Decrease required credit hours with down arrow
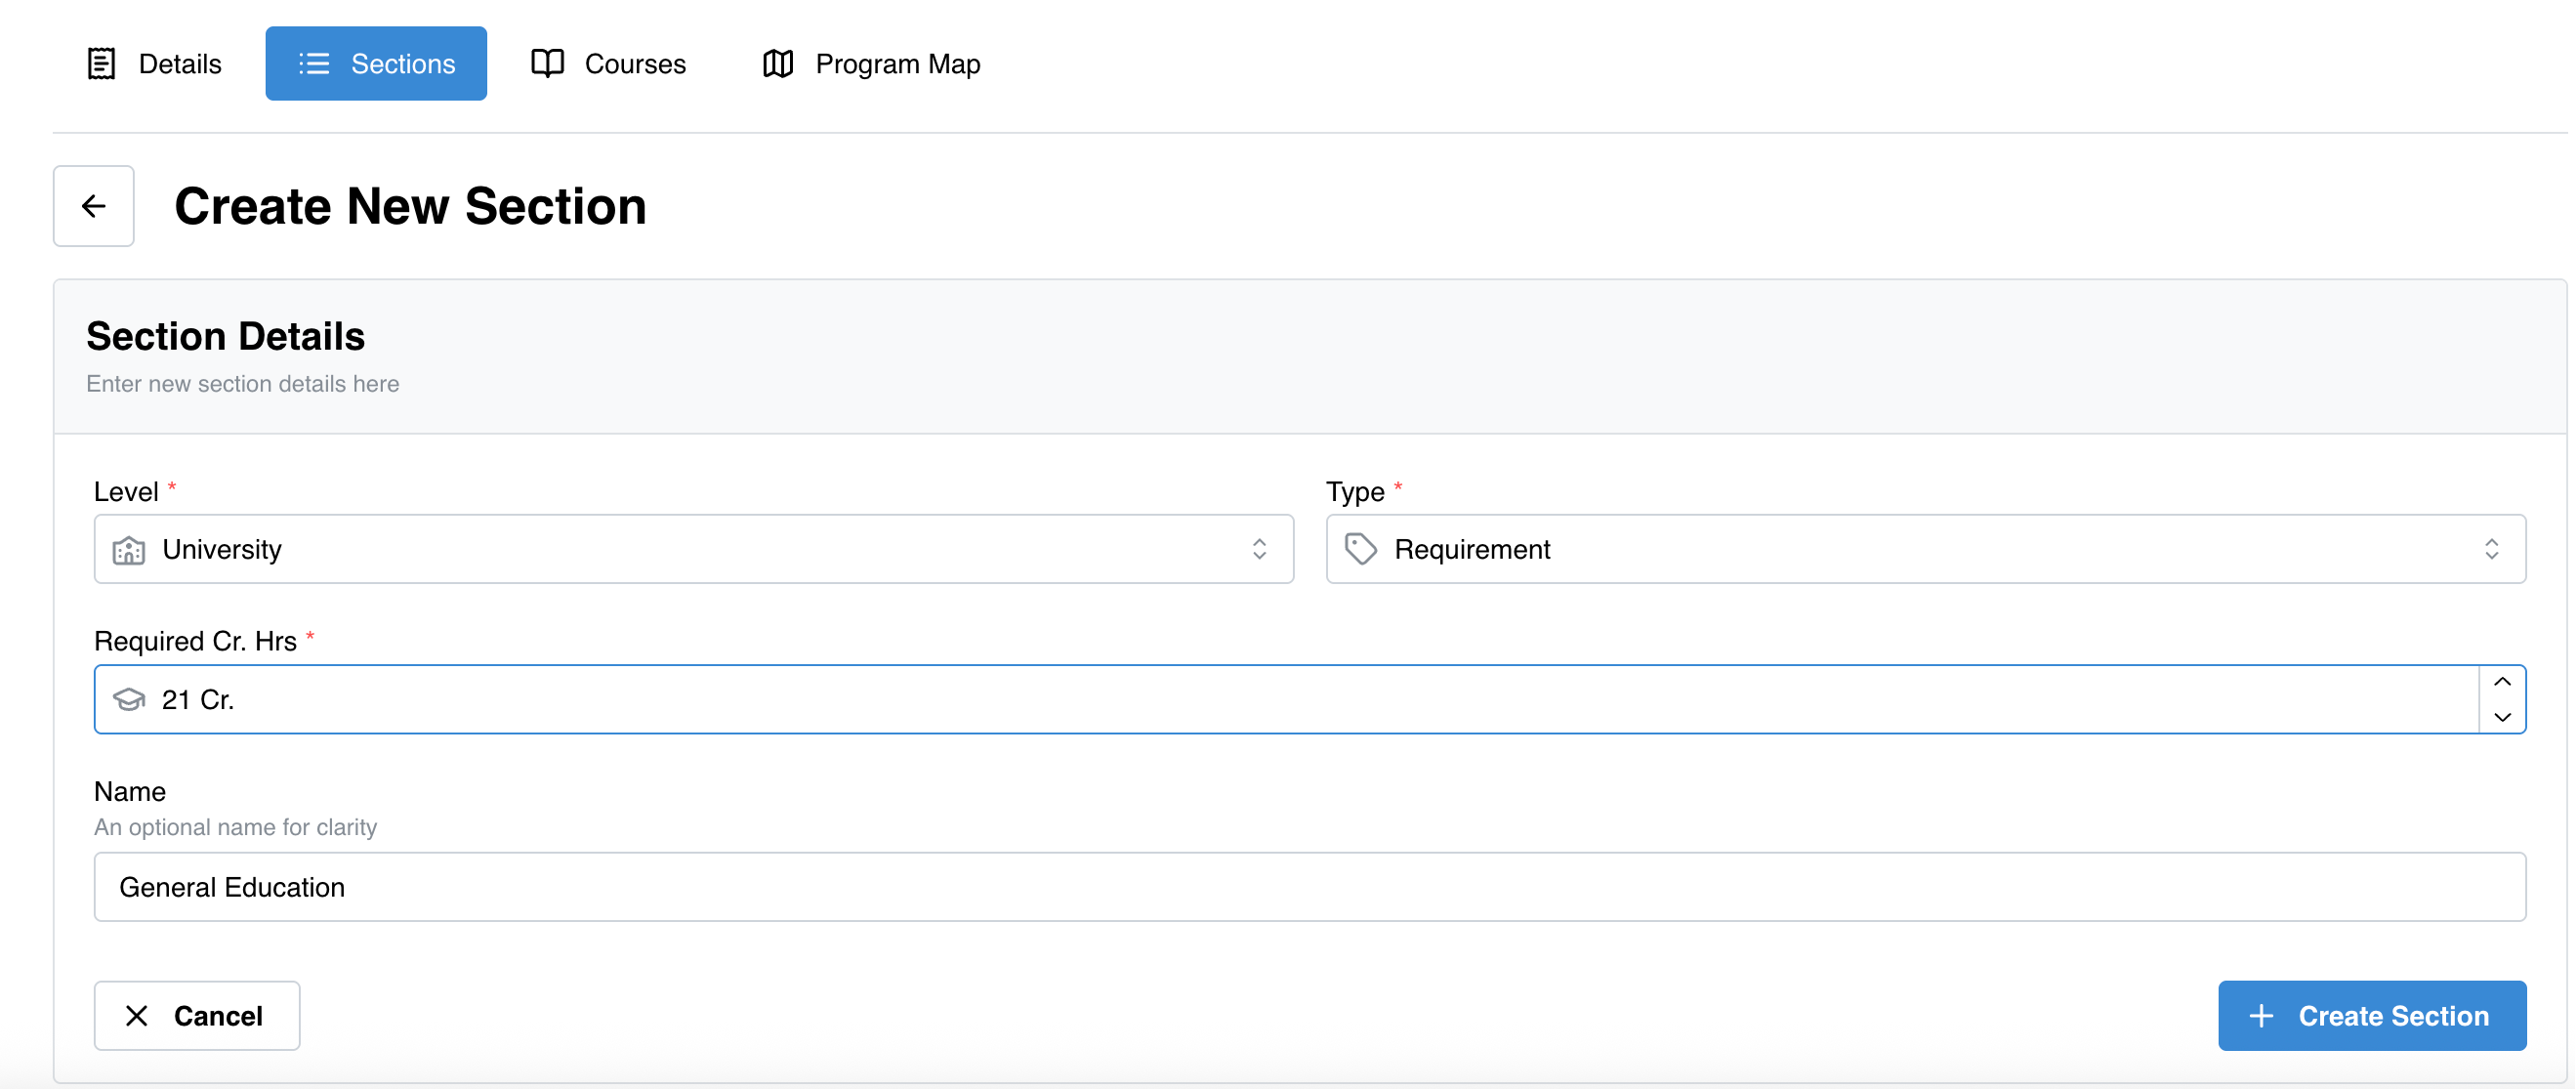 [2502, 717]
